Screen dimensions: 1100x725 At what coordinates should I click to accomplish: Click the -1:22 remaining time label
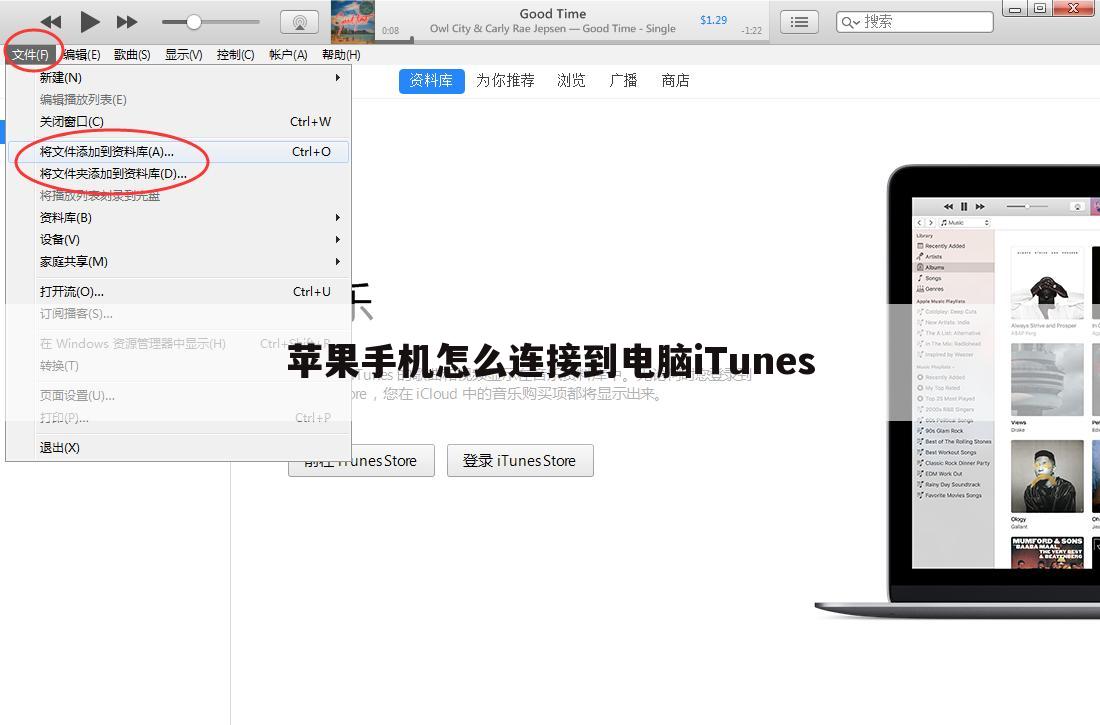pos(751,31)
